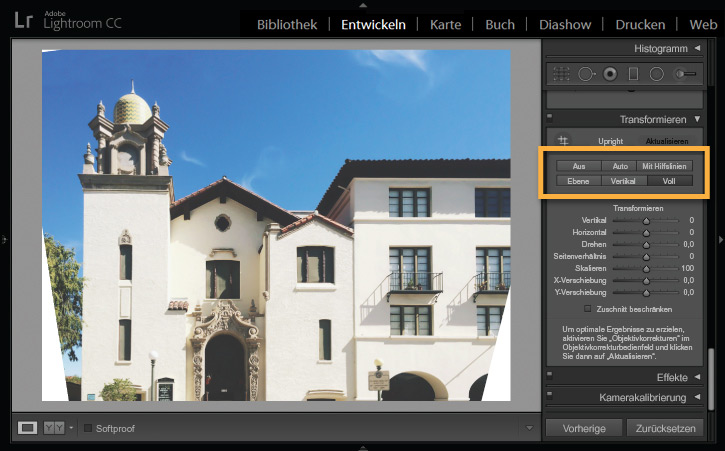Apply Voll Upright correction
This screenshot has height=451, width=725.
(x=669, y=181)
